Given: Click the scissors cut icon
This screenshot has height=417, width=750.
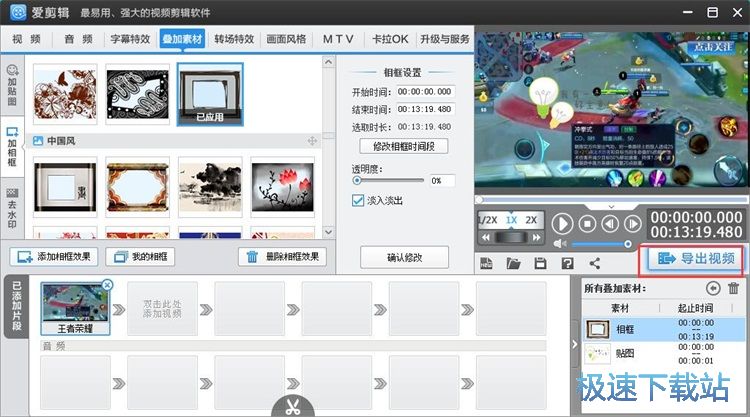Looking at the screenshot, I should (293, 406).
